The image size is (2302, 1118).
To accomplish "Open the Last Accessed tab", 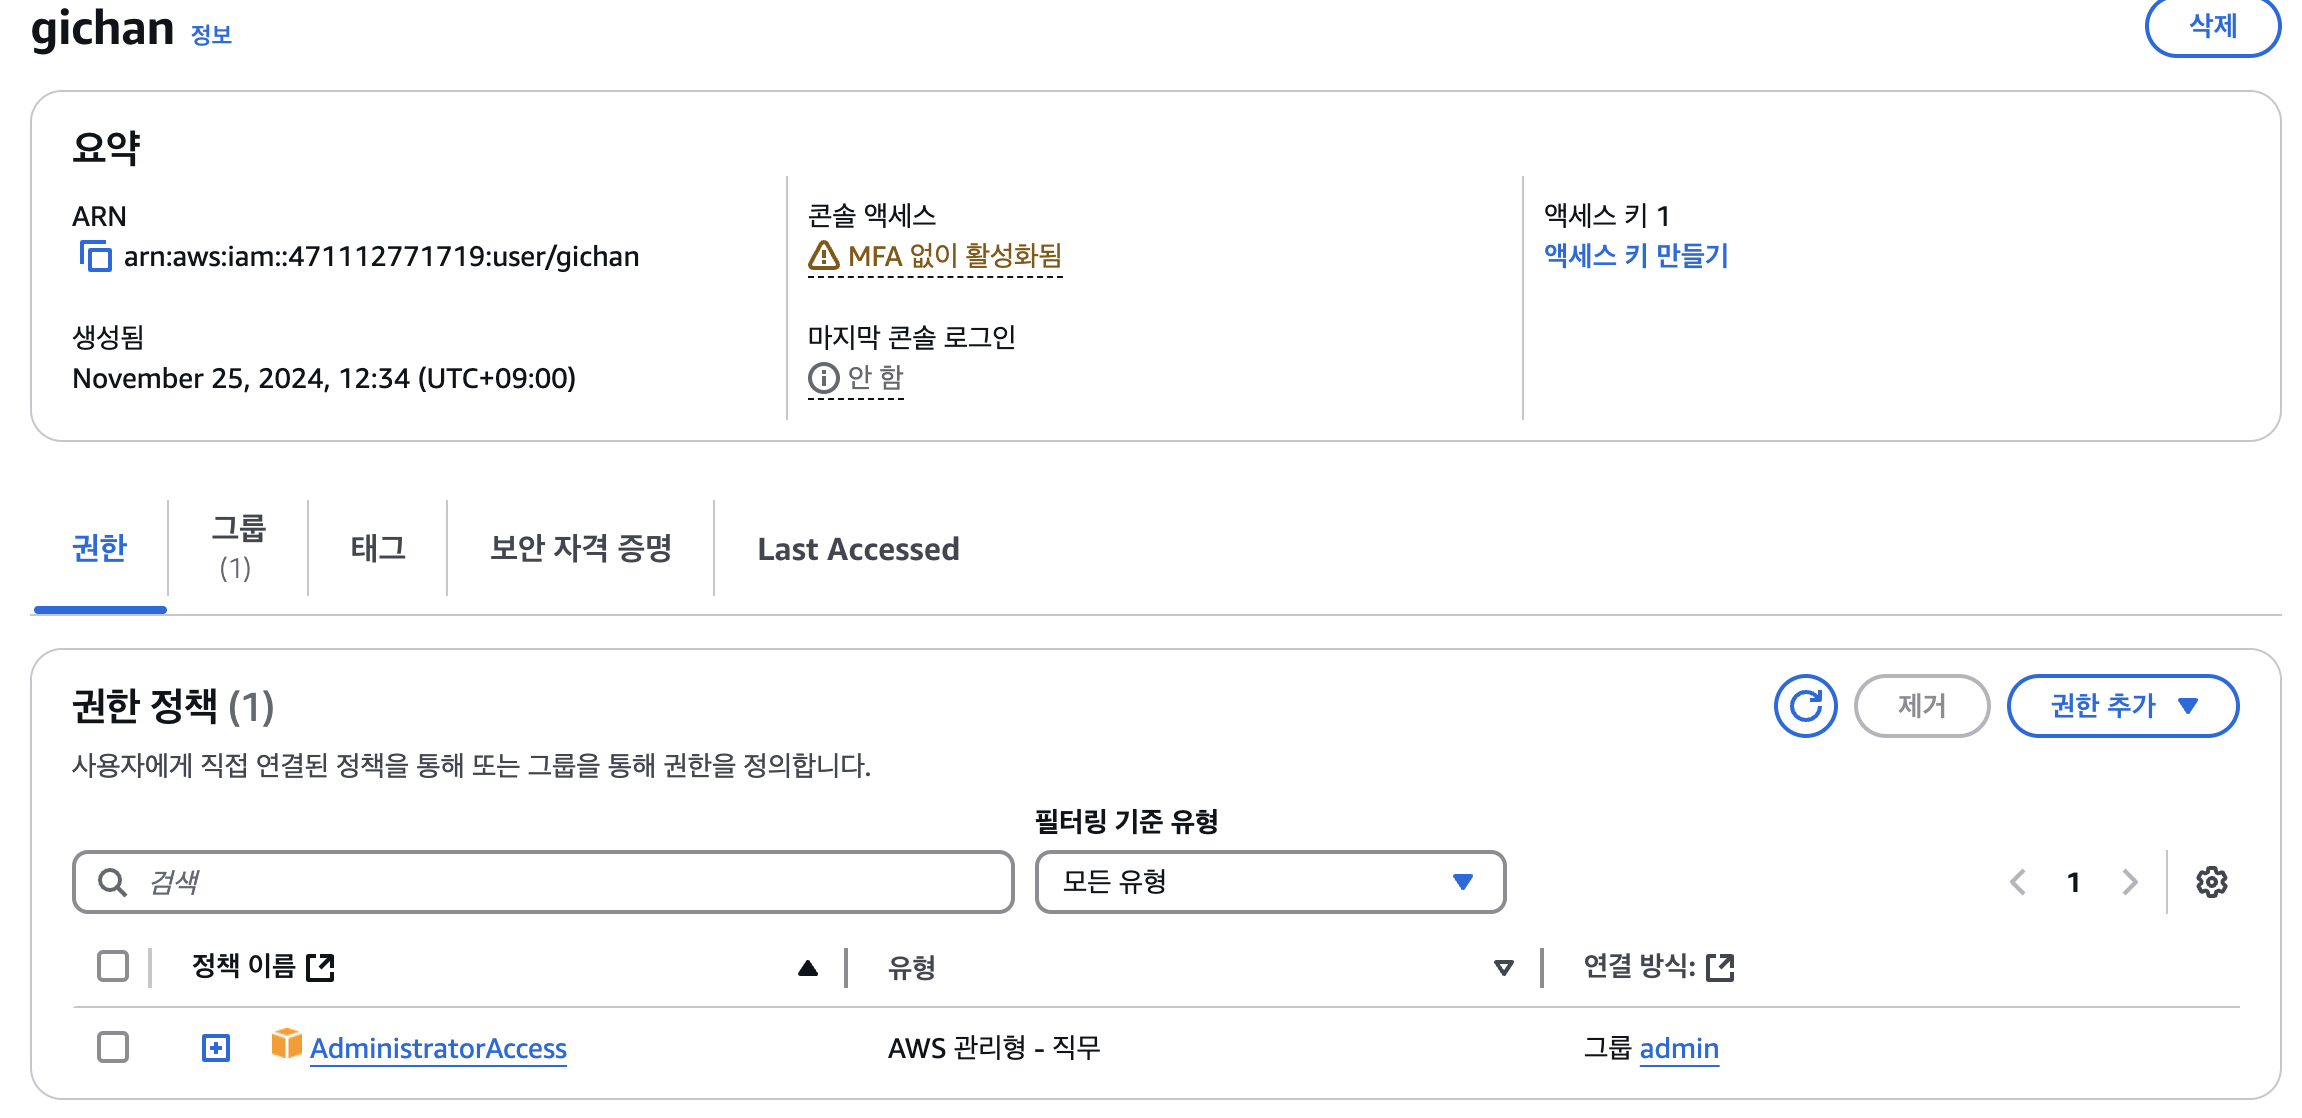I will [x=858, y=548].
